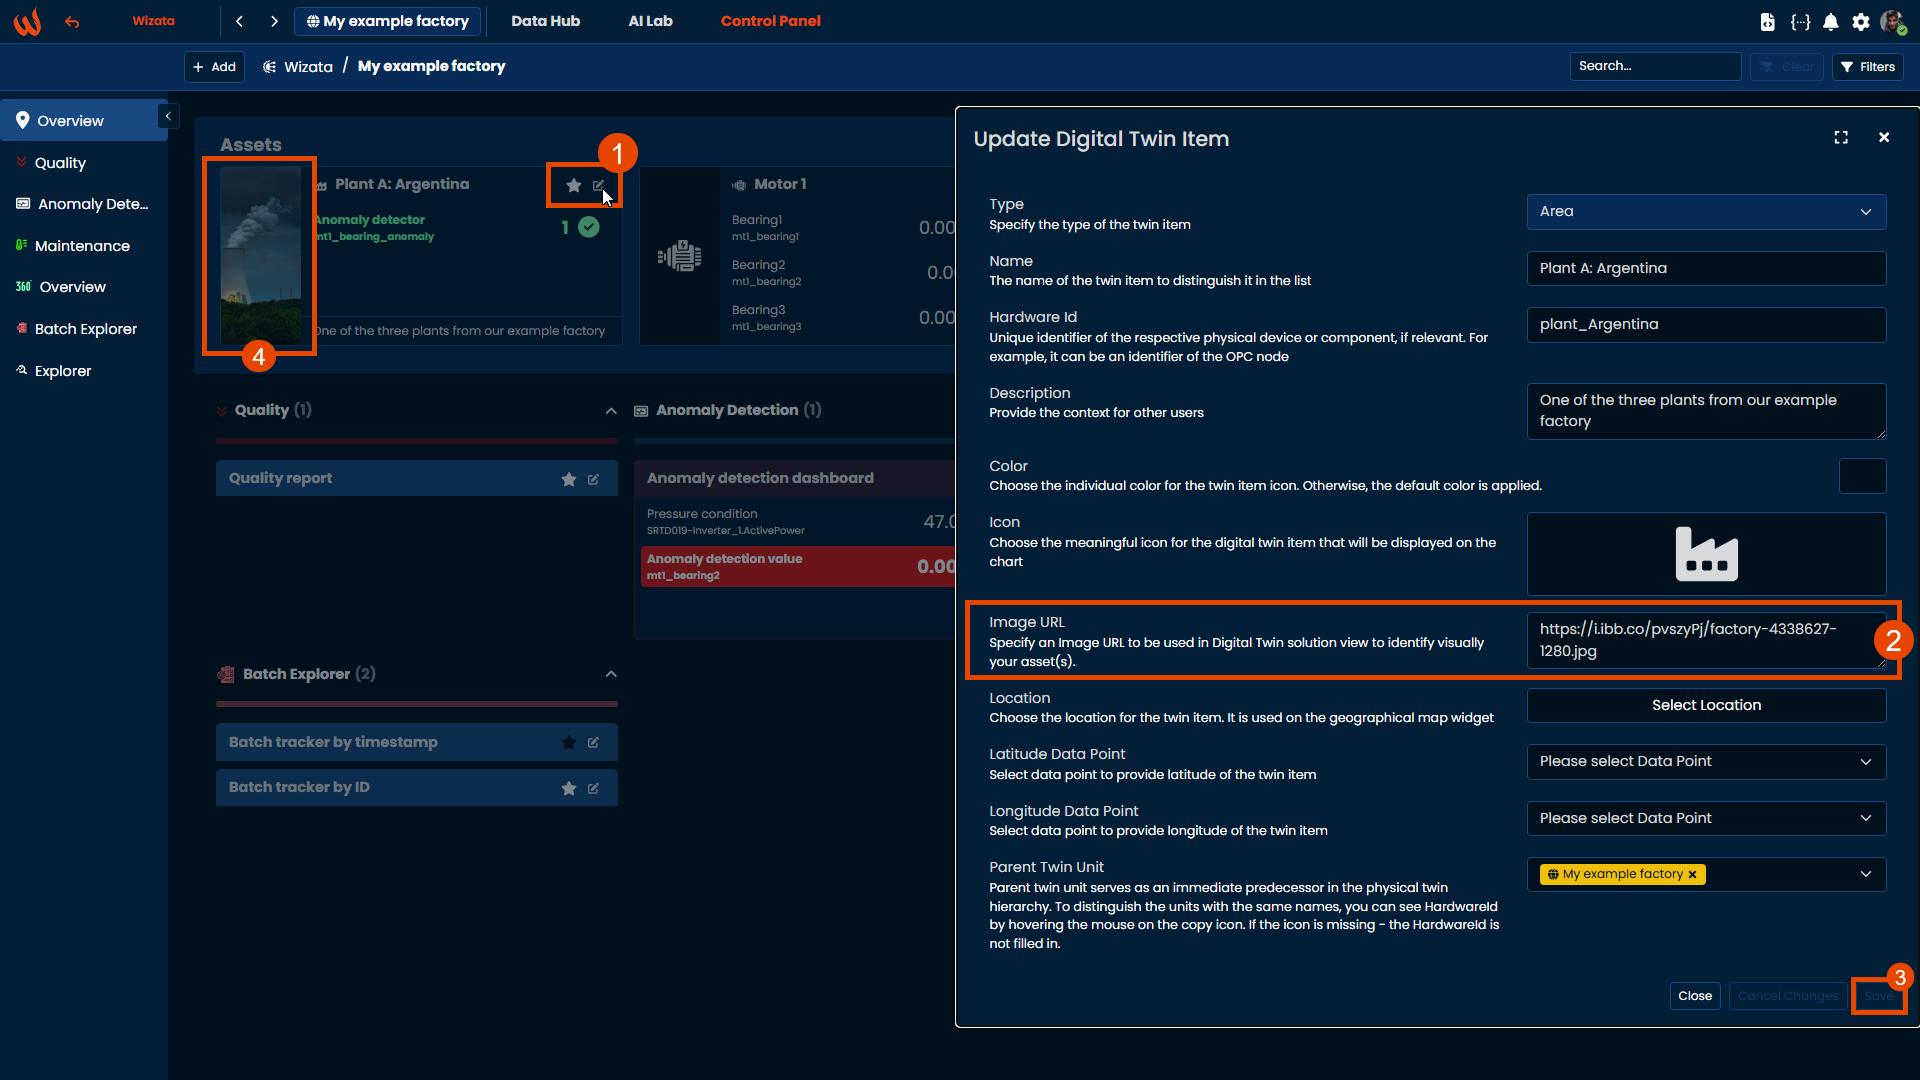Viewport: 1920px width, 1080px height.
Task: Expand the dialog to fullscreen
Action: (1841, 138)
